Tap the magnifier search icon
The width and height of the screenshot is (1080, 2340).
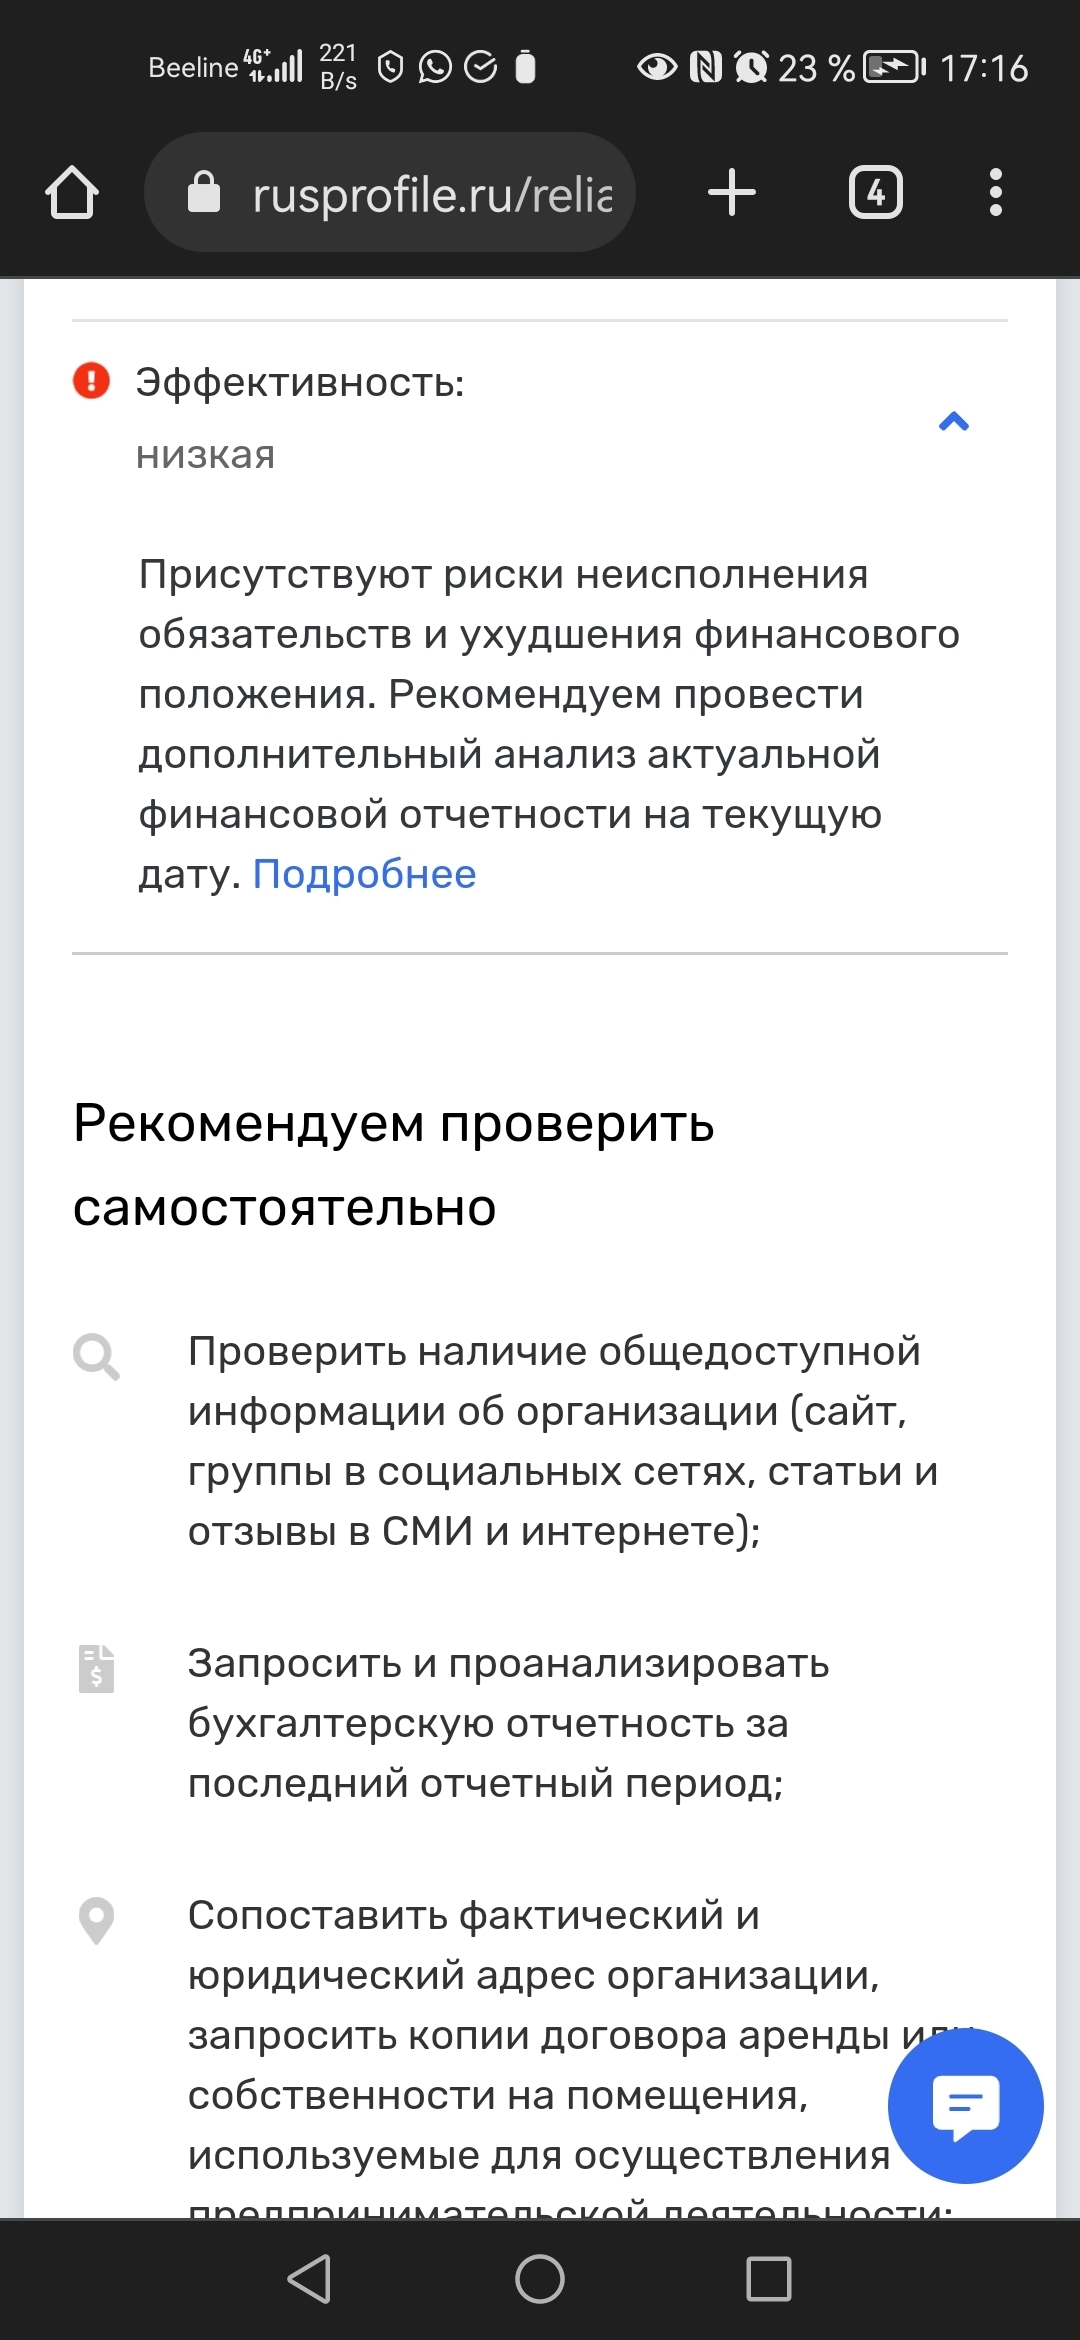point(96,1357)
